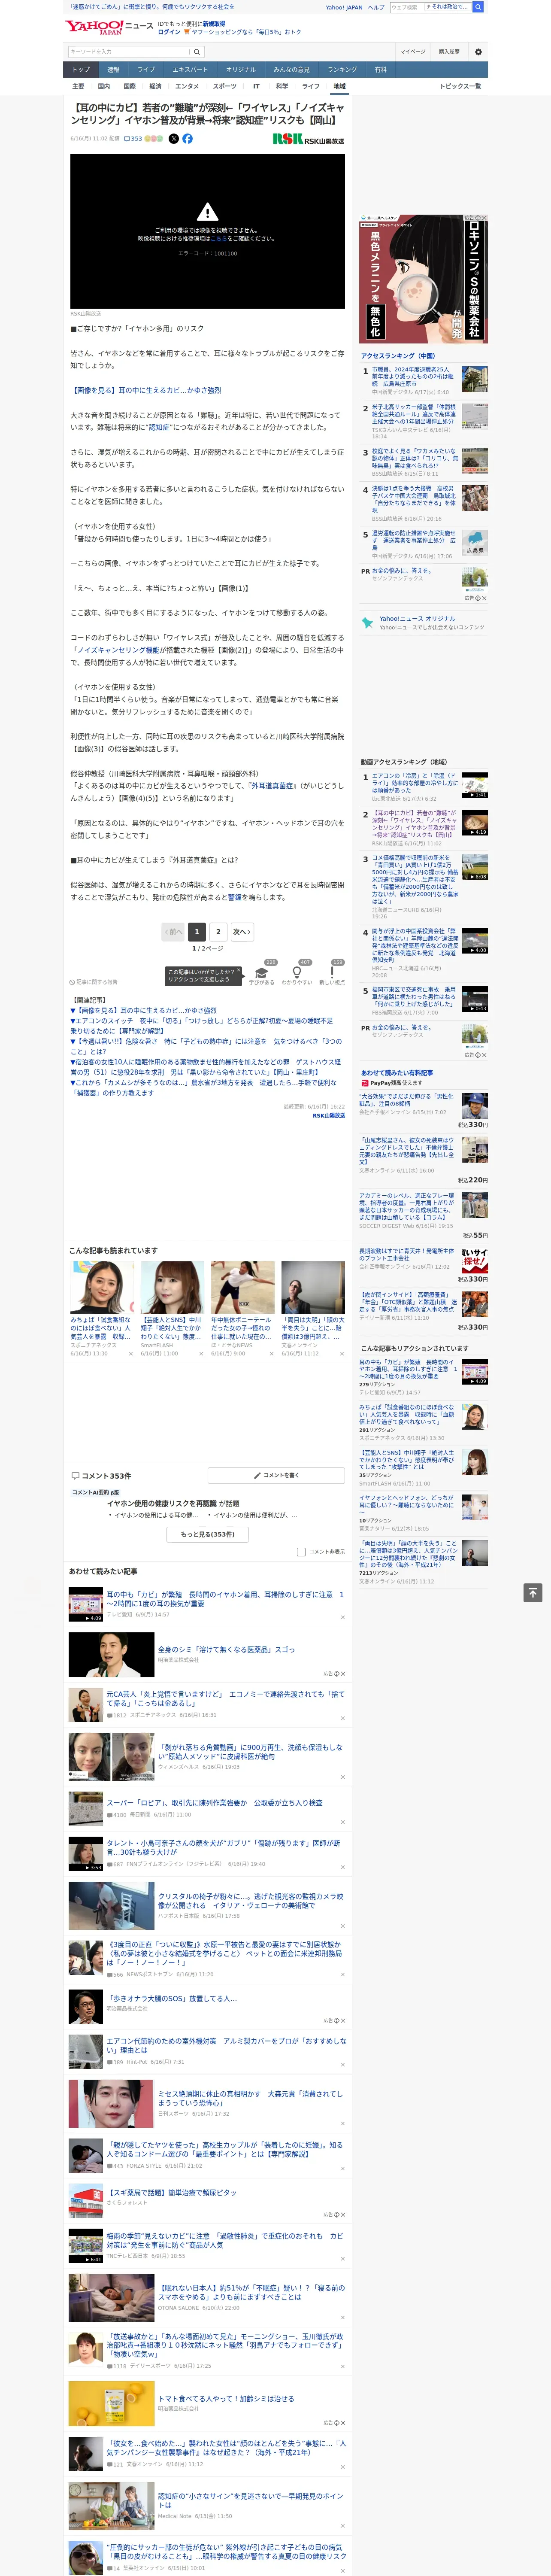Close the 黒色メラニン ad via X icon
Image resolution: width=551 pixels, height=2576 pixels.
point(484,218)
